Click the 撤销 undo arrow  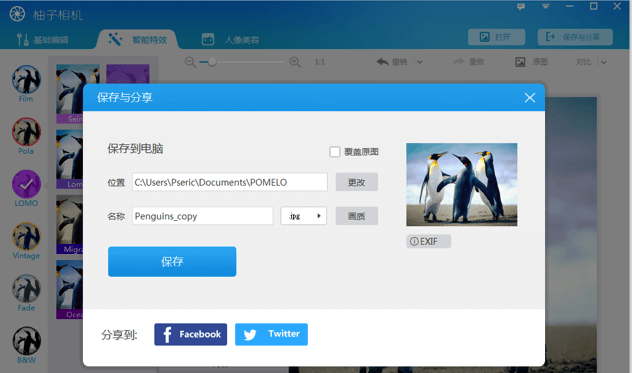point(383,62)
